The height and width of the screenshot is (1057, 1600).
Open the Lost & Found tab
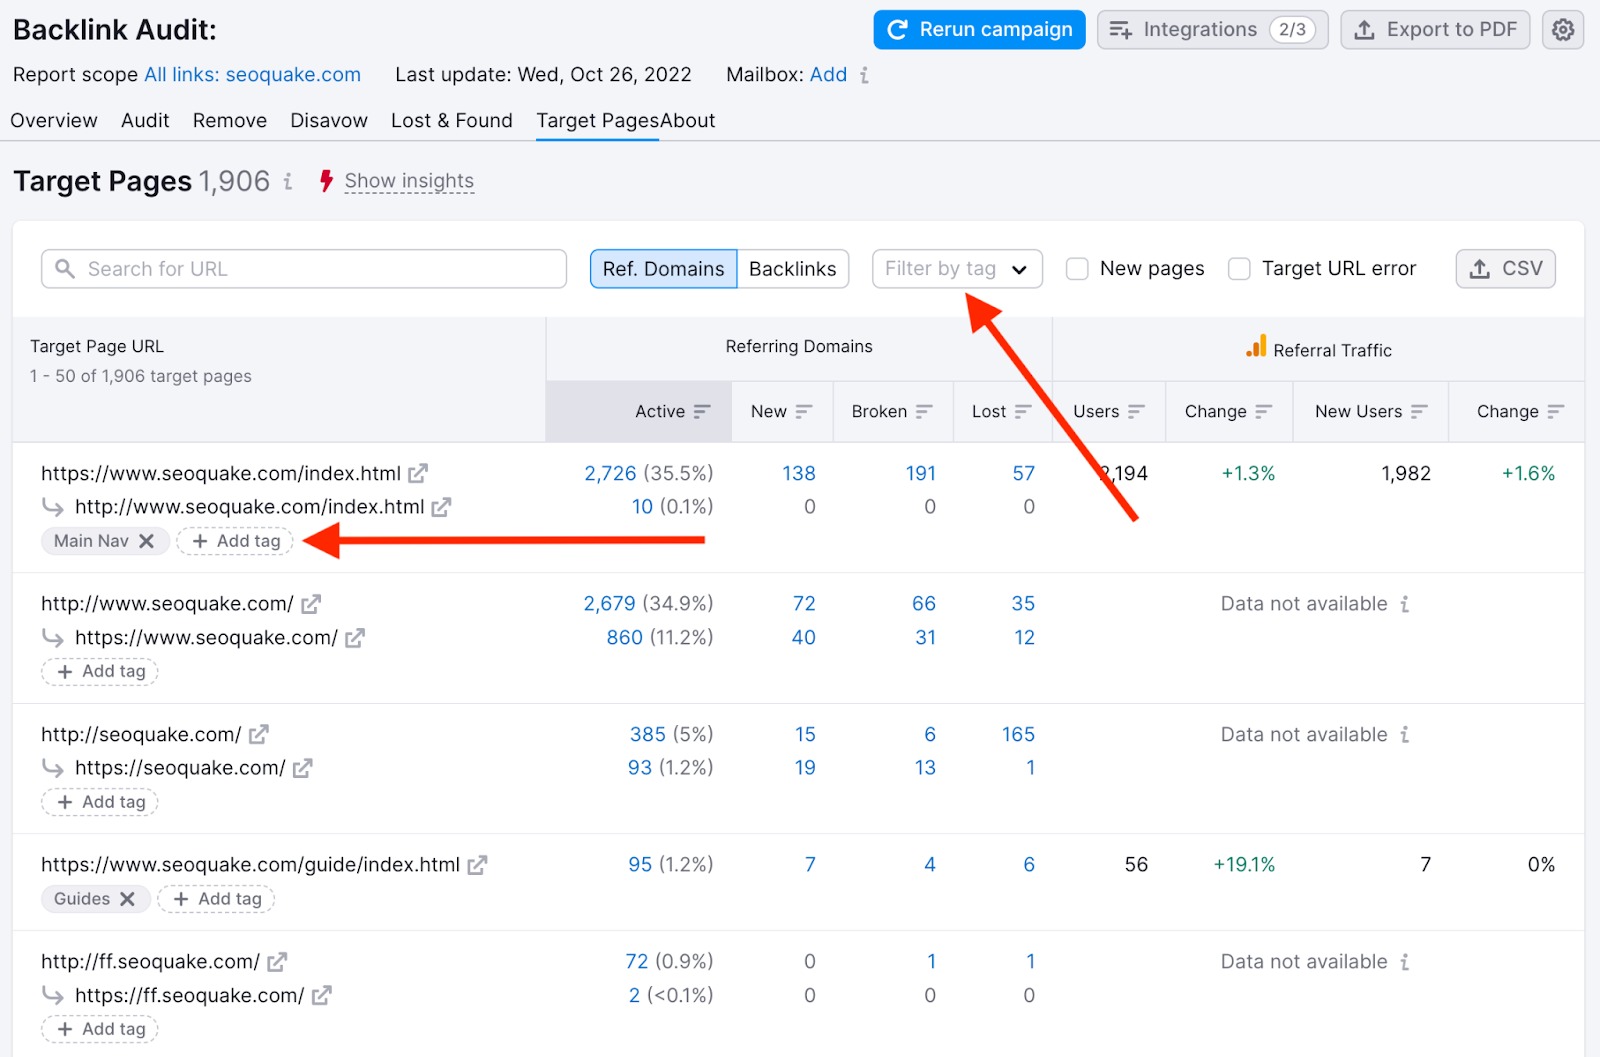pyautogui.click(x=452, y=120)
